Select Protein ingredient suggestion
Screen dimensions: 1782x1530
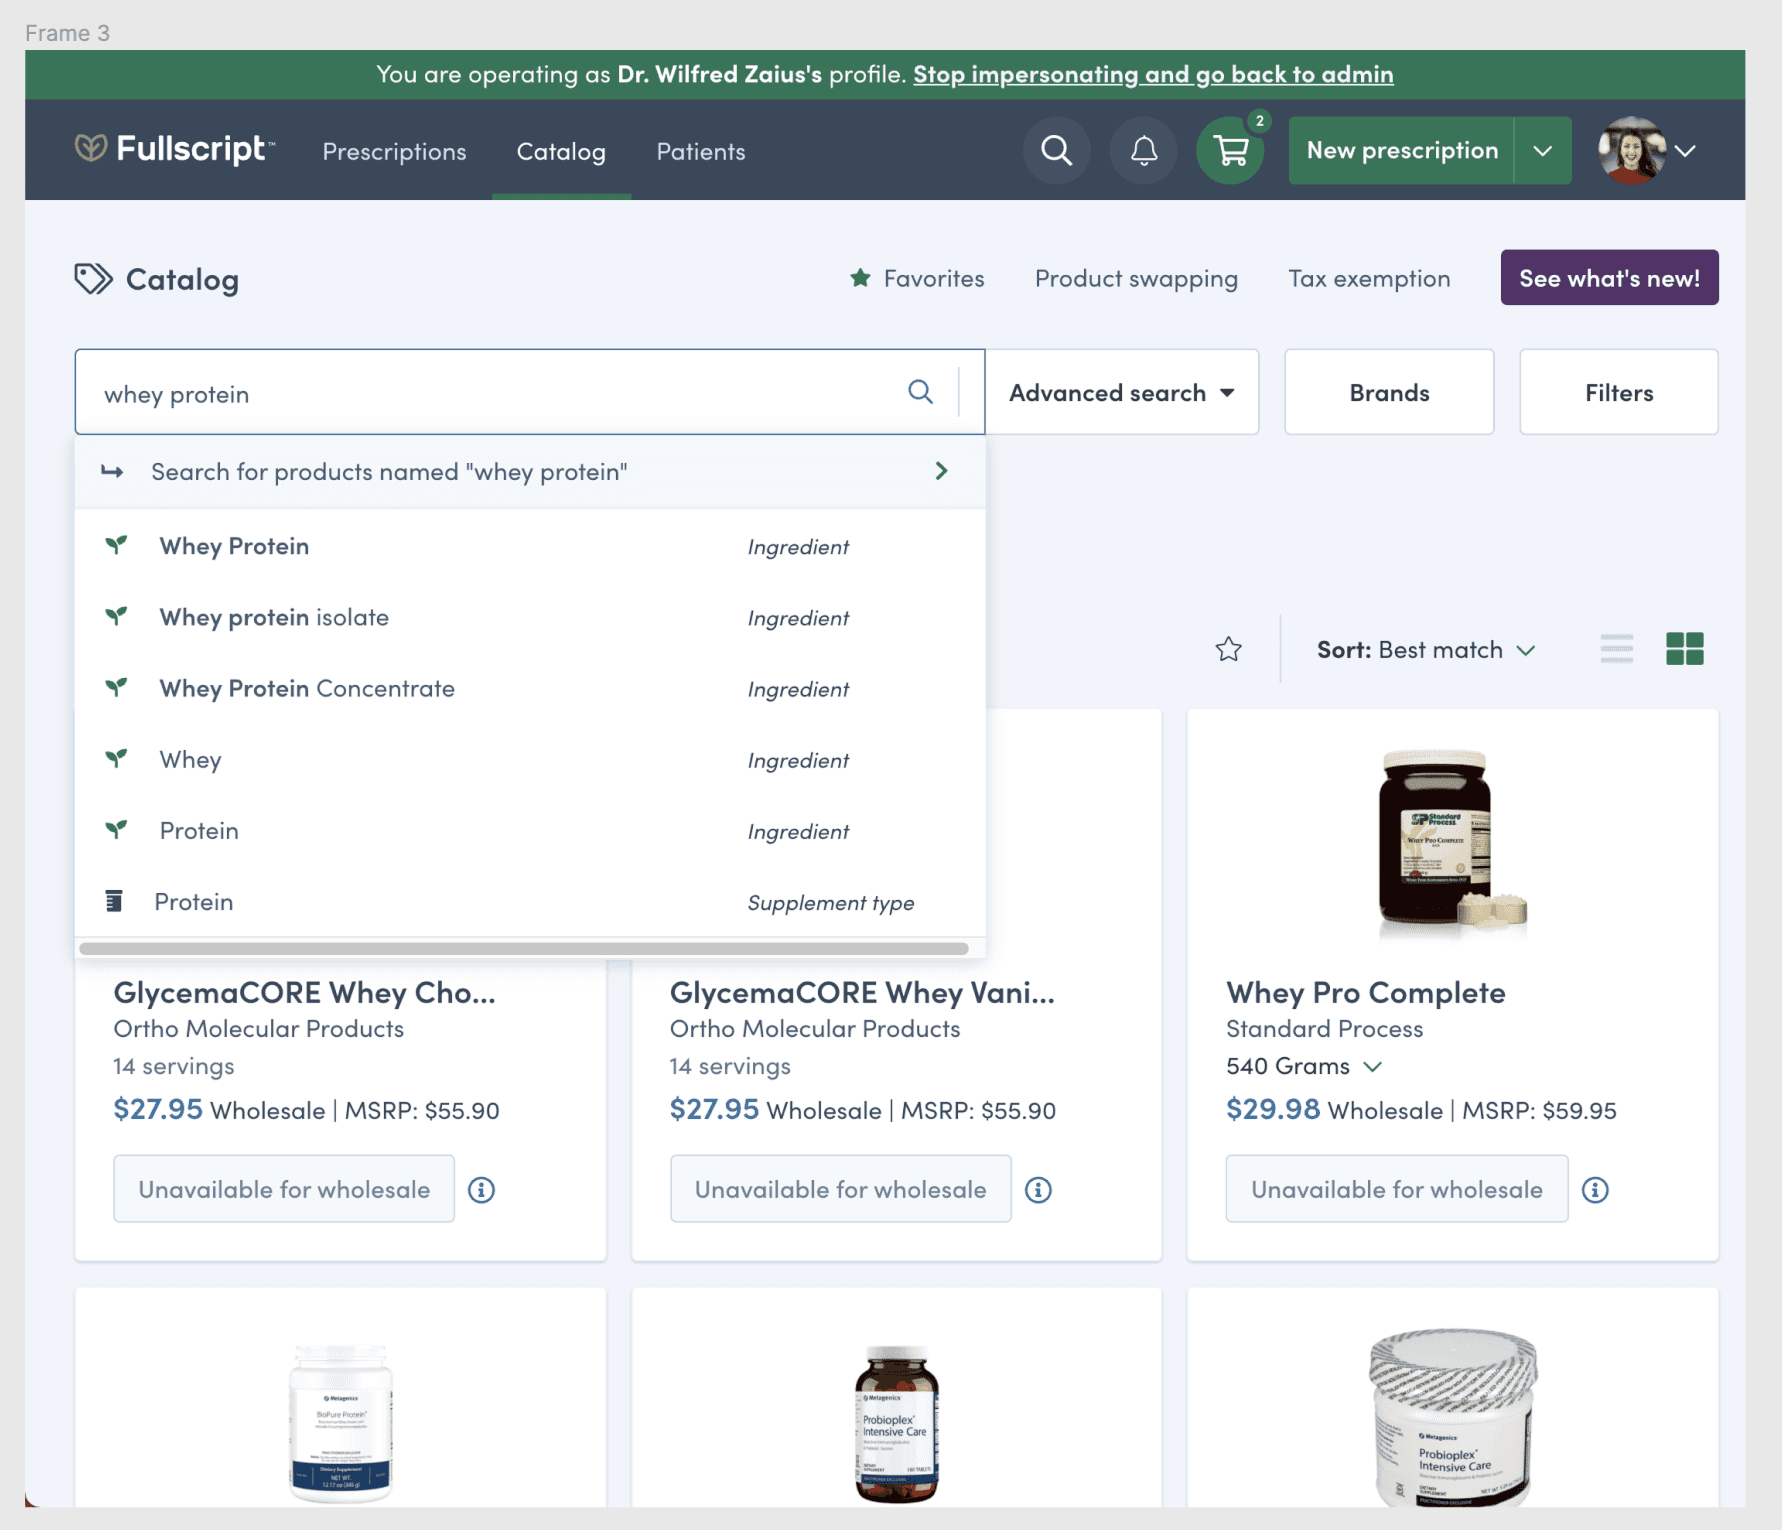[530, 830]
